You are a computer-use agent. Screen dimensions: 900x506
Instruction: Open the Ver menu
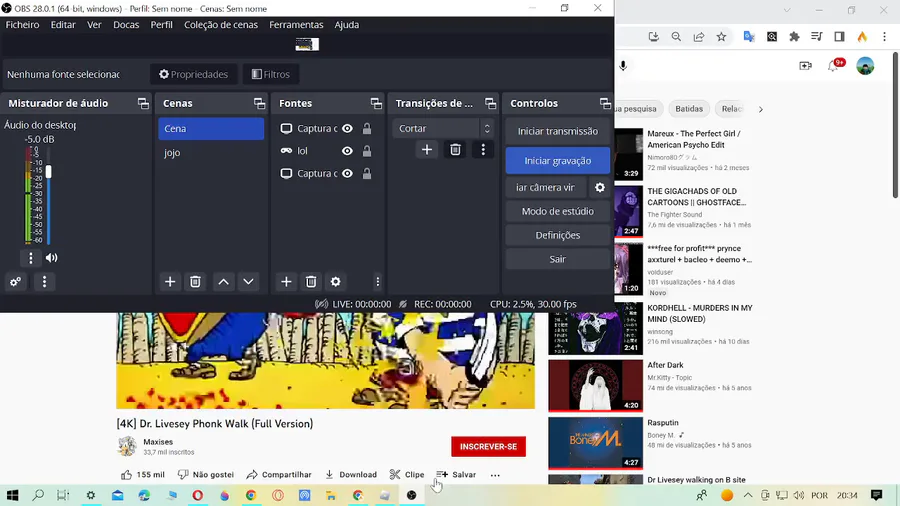[94, 25]
